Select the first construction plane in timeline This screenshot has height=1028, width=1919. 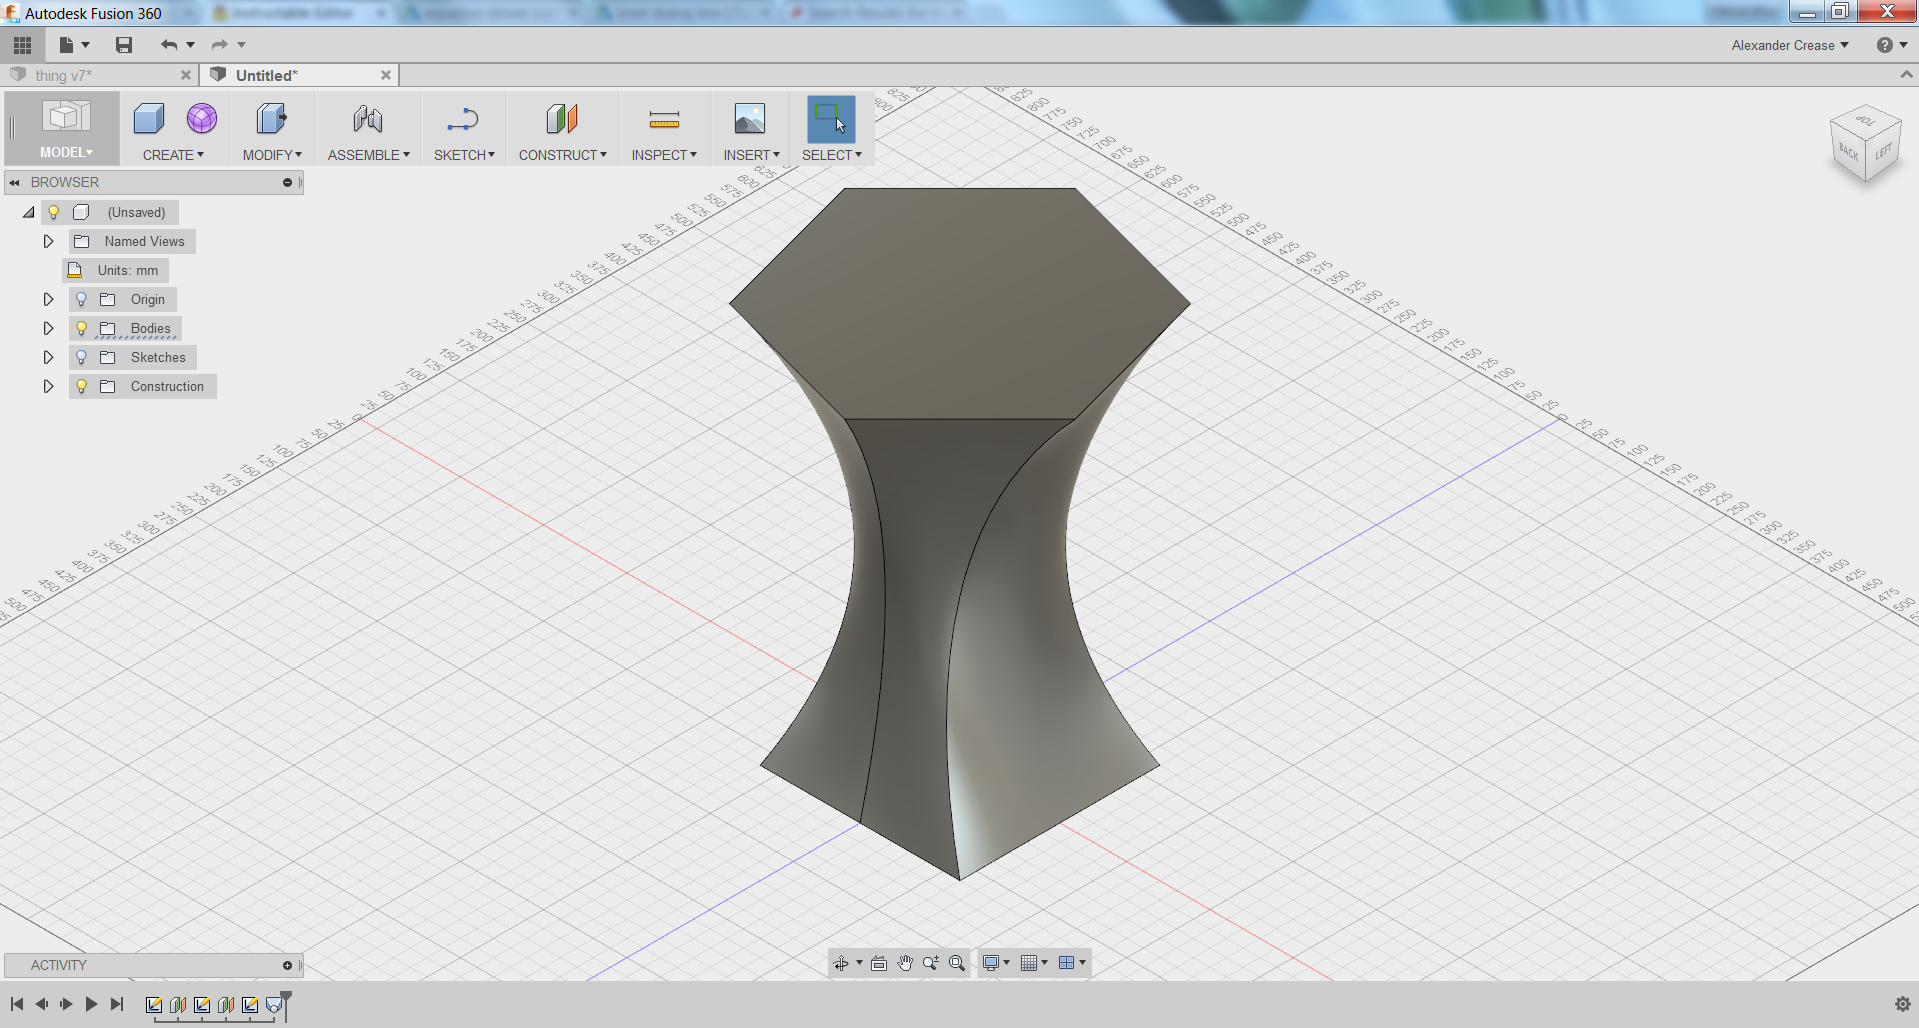178,1005
